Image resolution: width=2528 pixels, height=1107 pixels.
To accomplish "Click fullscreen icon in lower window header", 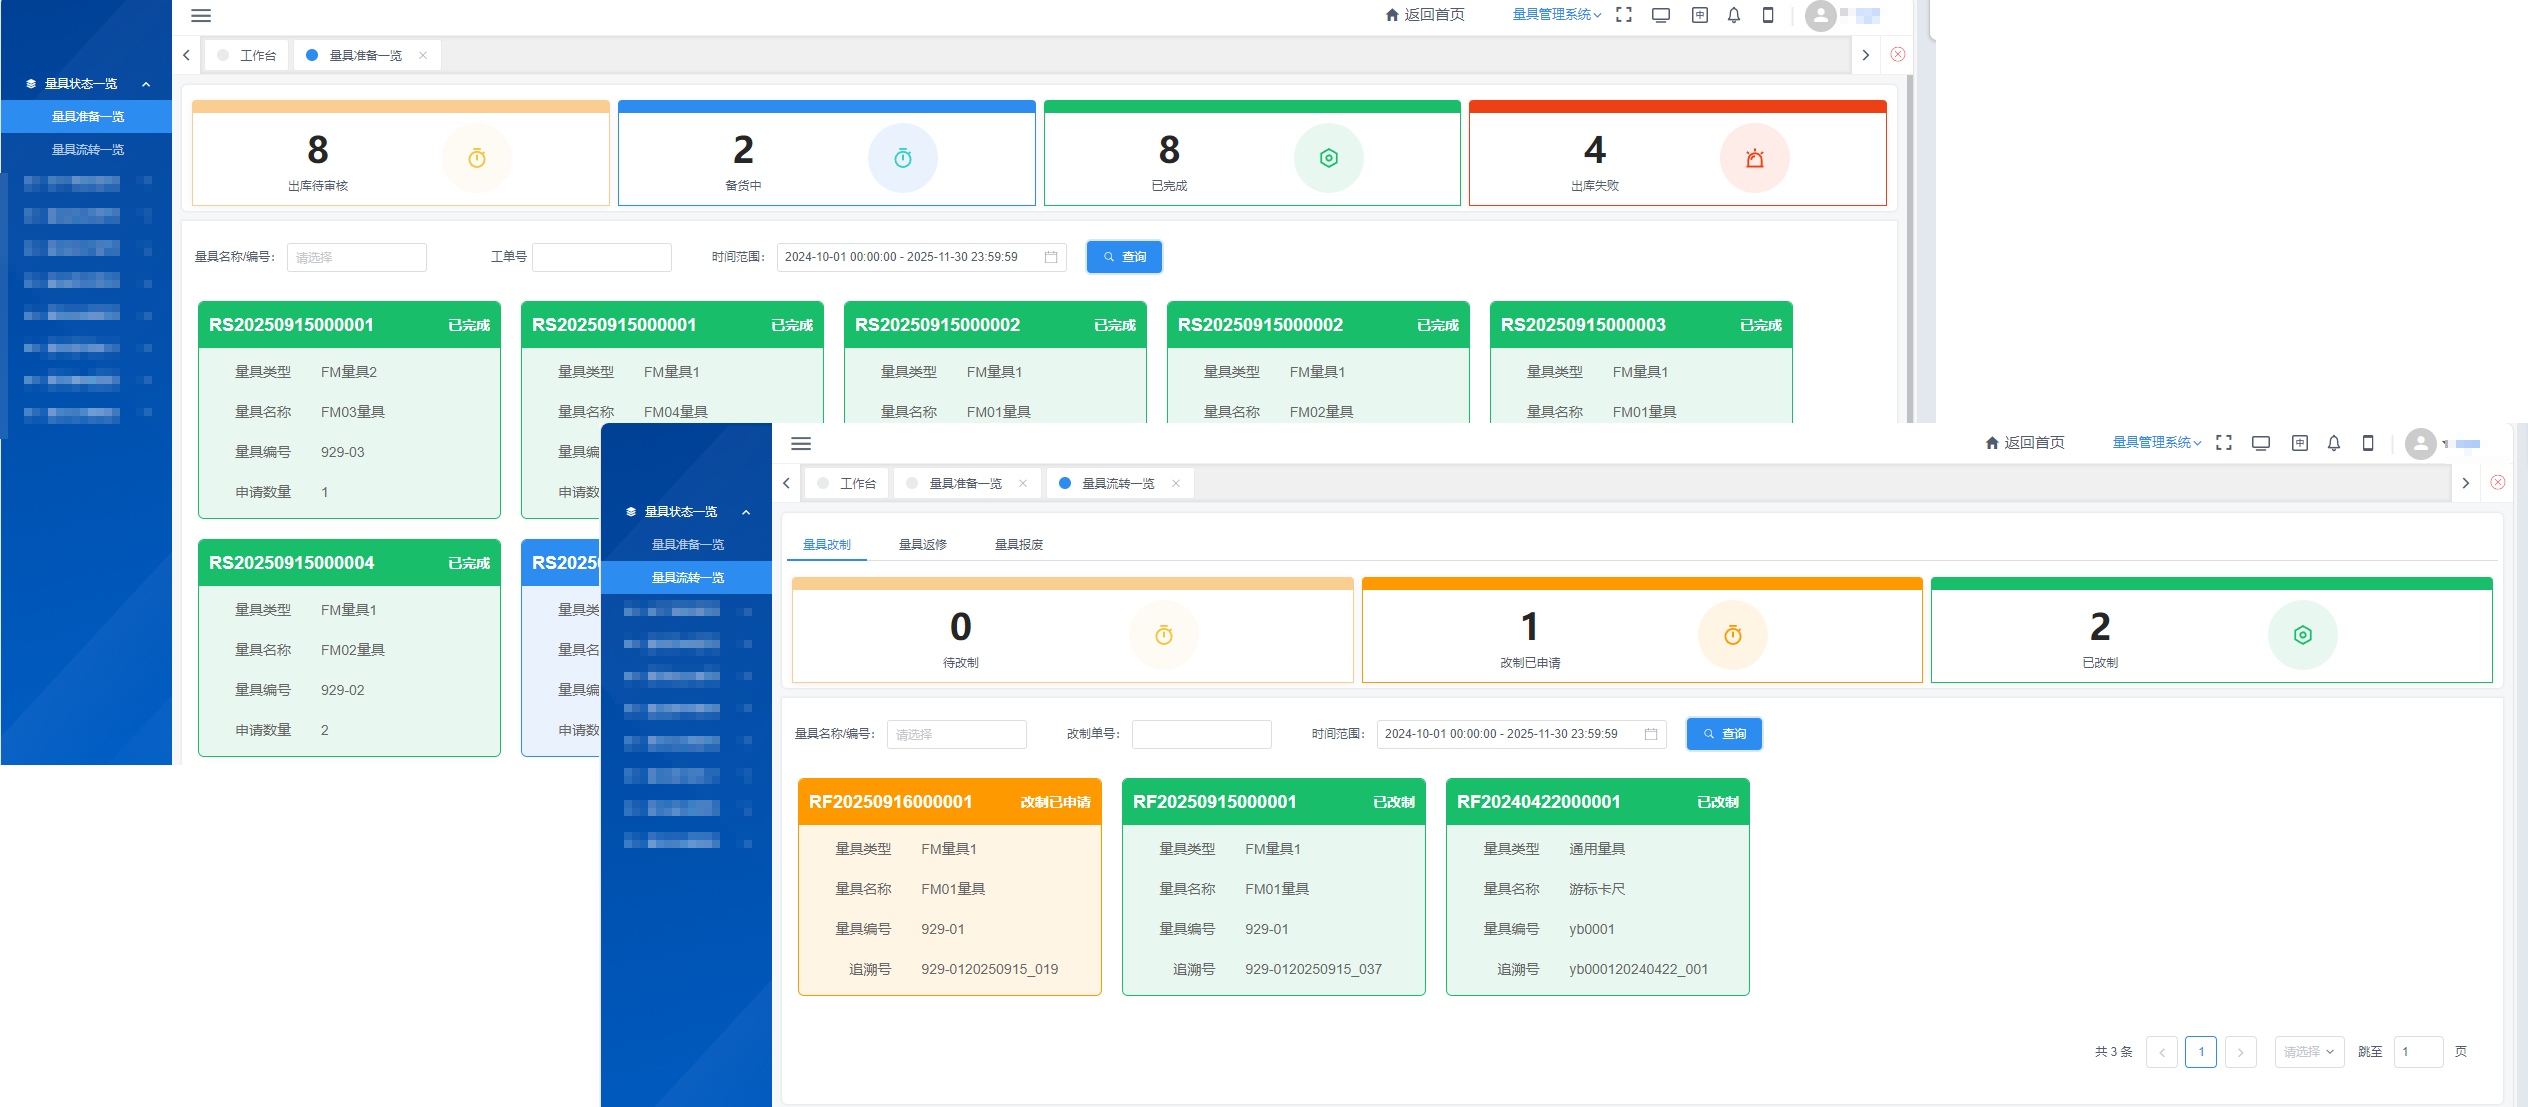I will (2224, 443).
